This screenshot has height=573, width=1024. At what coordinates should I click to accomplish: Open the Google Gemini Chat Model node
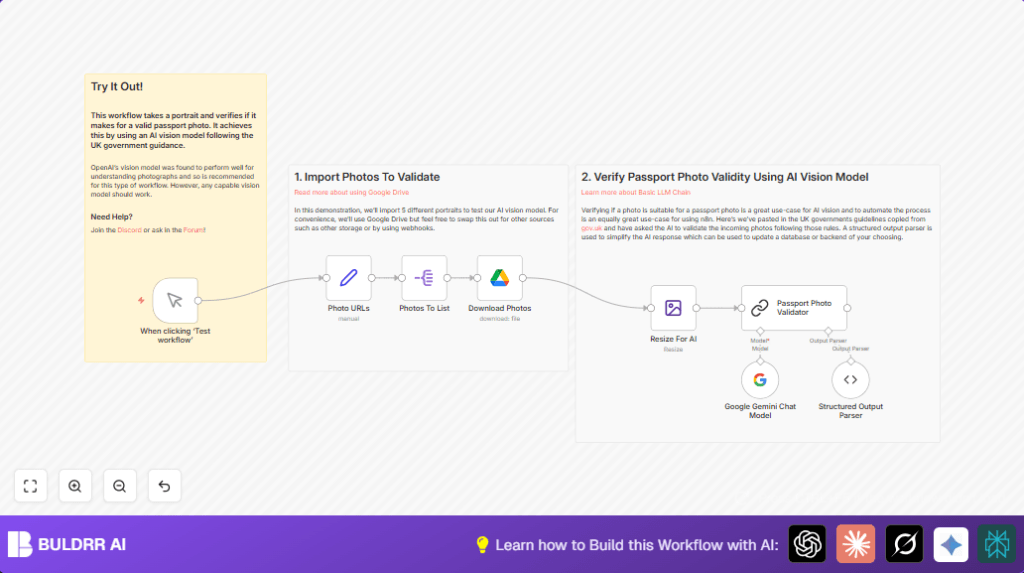760,380
